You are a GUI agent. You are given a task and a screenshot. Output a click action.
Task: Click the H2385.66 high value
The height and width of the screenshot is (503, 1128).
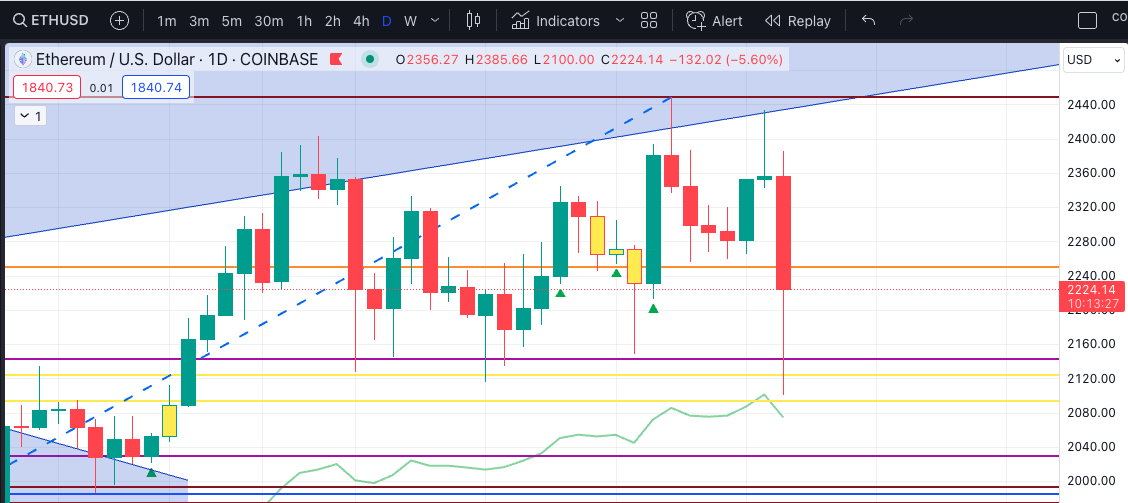click(x=498, y=60)
